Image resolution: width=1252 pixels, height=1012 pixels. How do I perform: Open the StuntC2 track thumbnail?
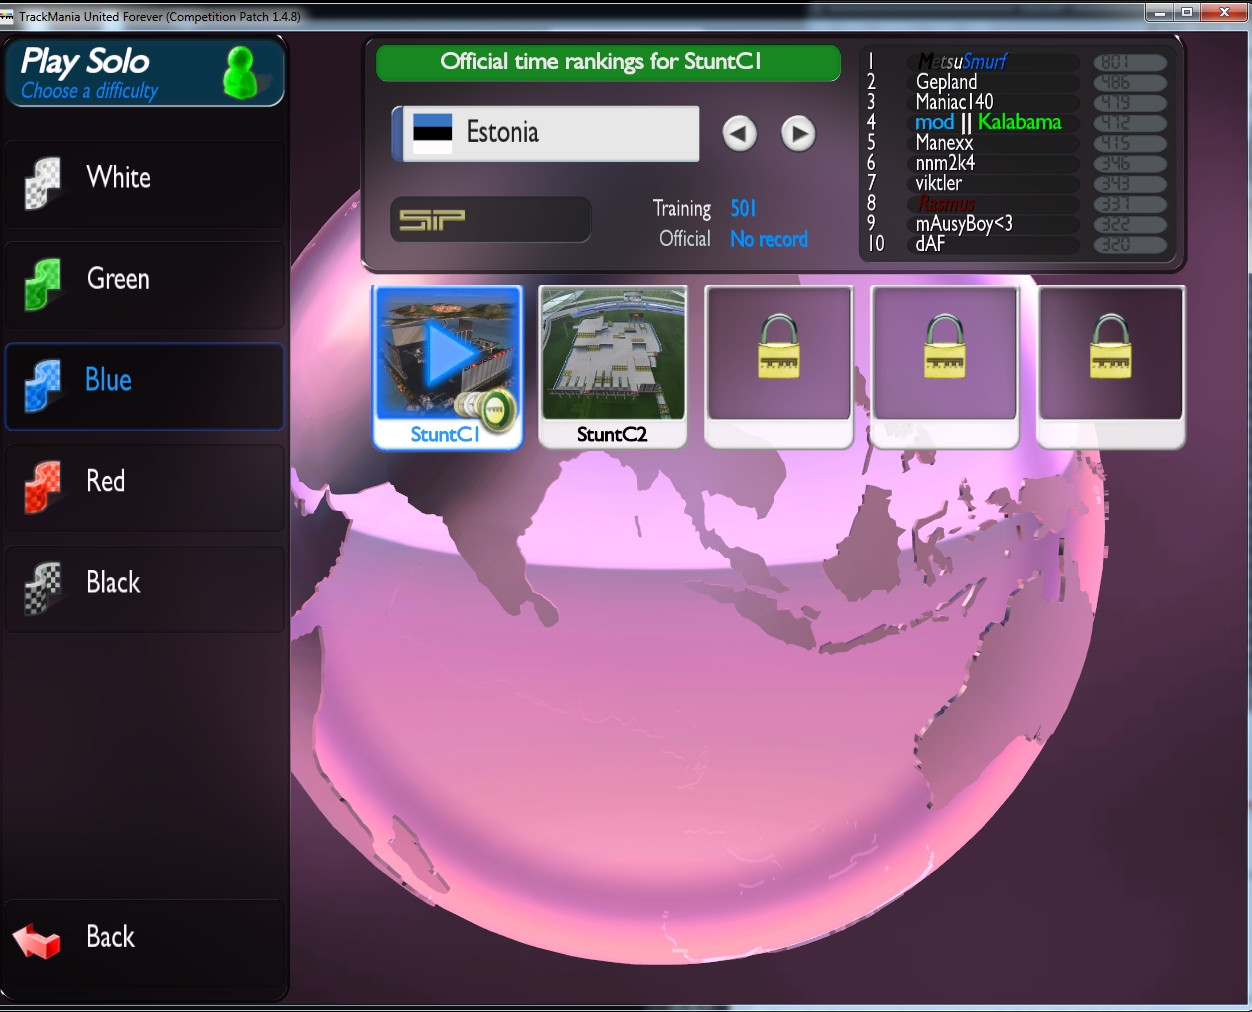[x=612, y=354]
